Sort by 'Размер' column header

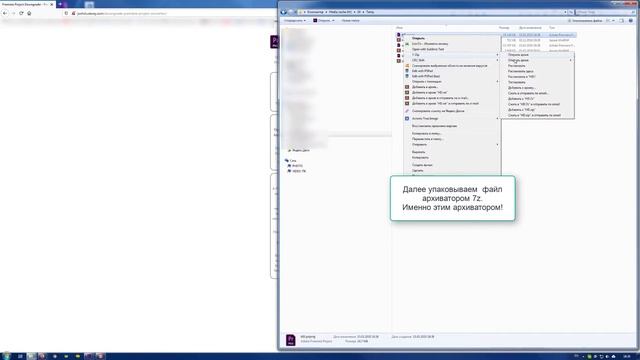click(x=504, y=28)
